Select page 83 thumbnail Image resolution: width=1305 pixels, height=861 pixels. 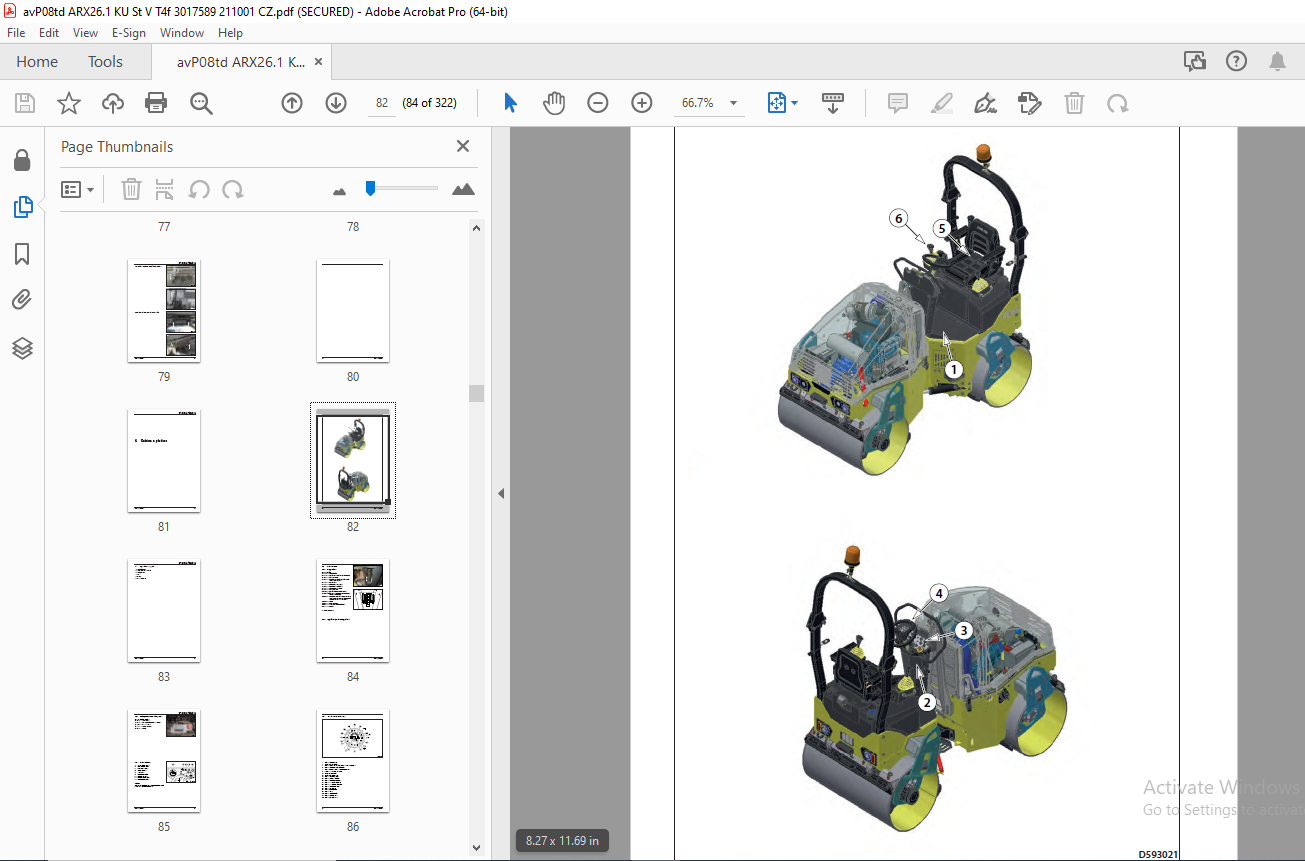coord(164,611)
